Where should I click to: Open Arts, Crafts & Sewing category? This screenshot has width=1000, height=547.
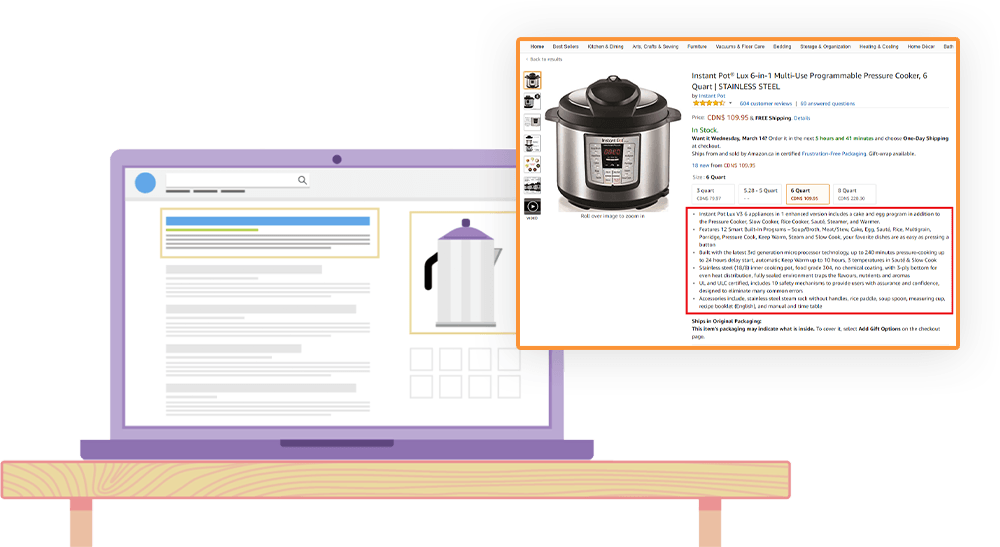click(x=655, y=47)
